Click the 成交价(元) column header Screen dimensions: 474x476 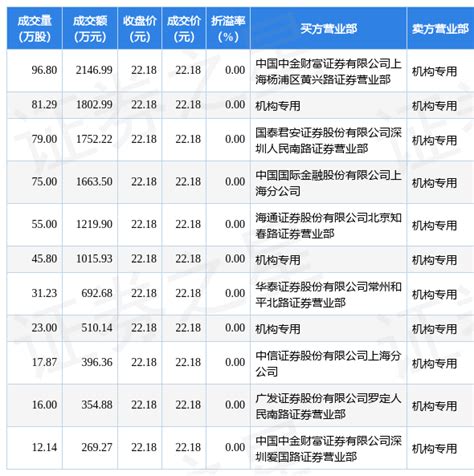point(184,28)
